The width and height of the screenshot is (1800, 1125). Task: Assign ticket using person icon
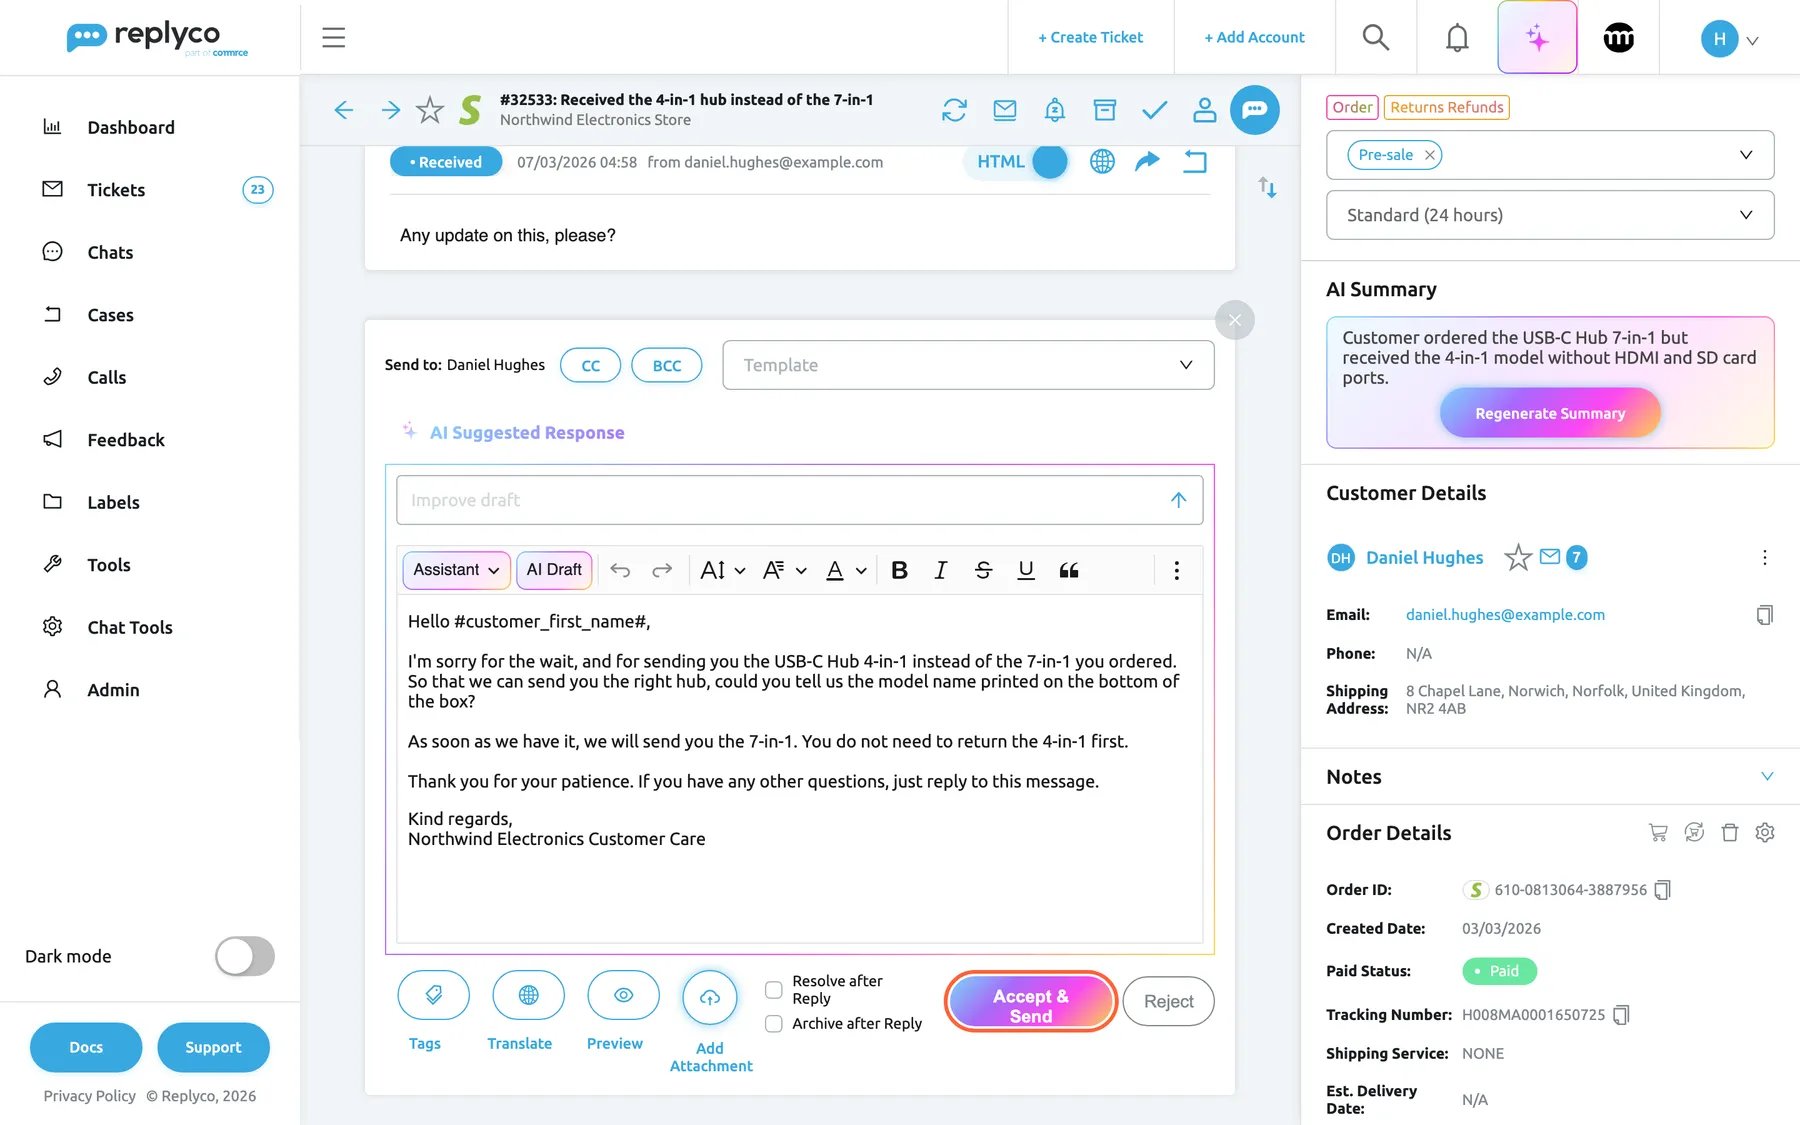1205,110
